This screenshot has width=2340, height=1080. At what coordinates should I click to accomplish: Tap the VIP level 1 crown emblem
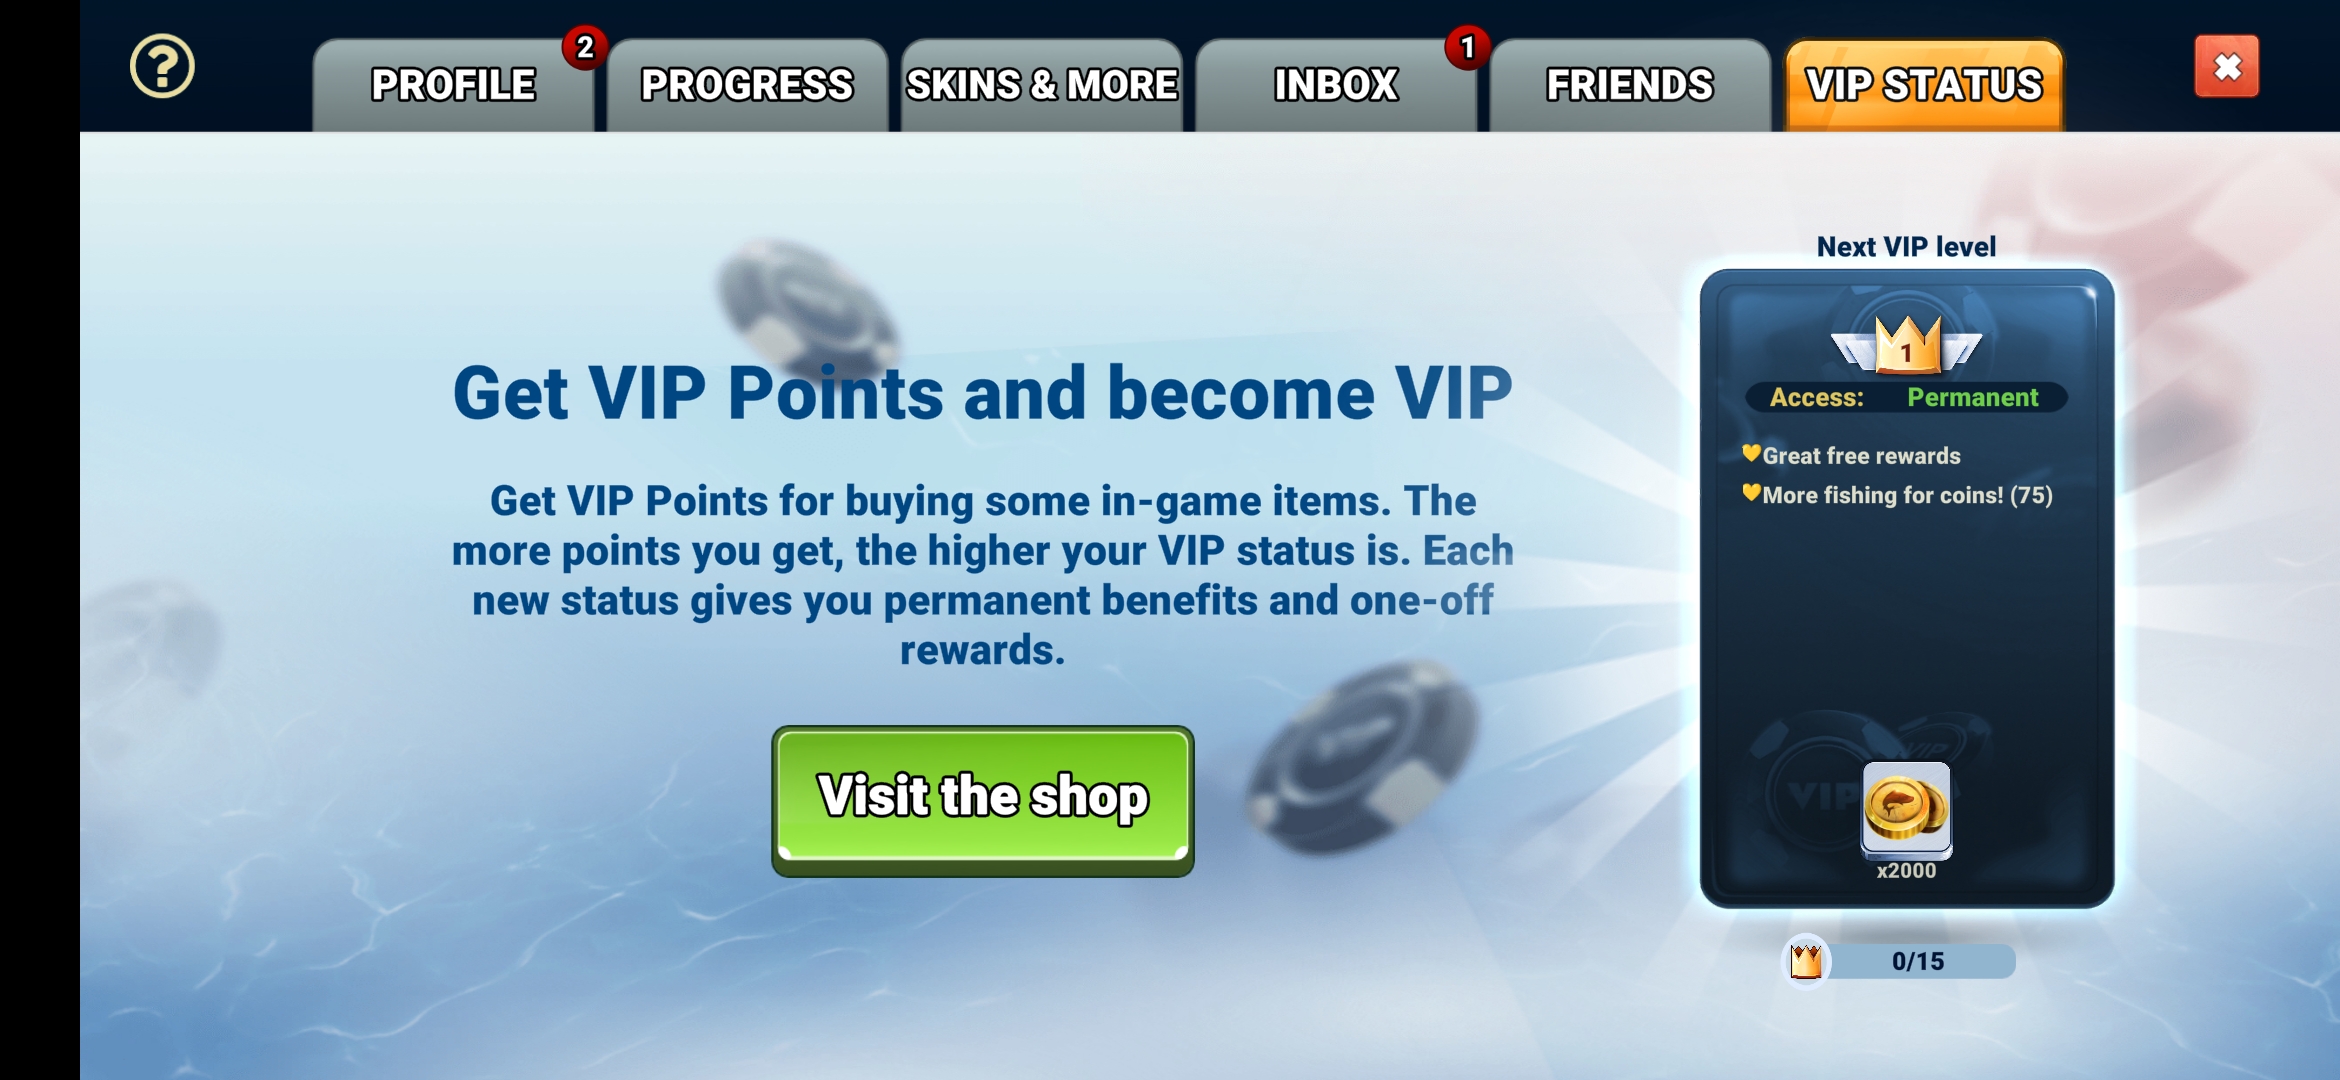pyautogui.click(x=1906, y=344)
